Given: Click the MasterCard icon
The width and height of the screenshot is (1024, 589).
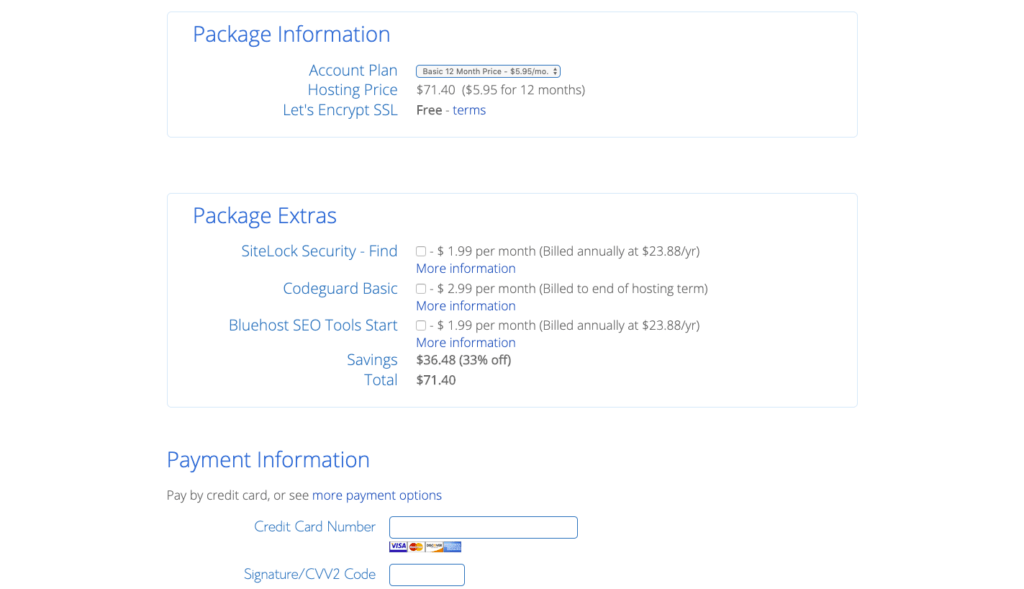Looking at the screenshot, I should click(416, 547).
